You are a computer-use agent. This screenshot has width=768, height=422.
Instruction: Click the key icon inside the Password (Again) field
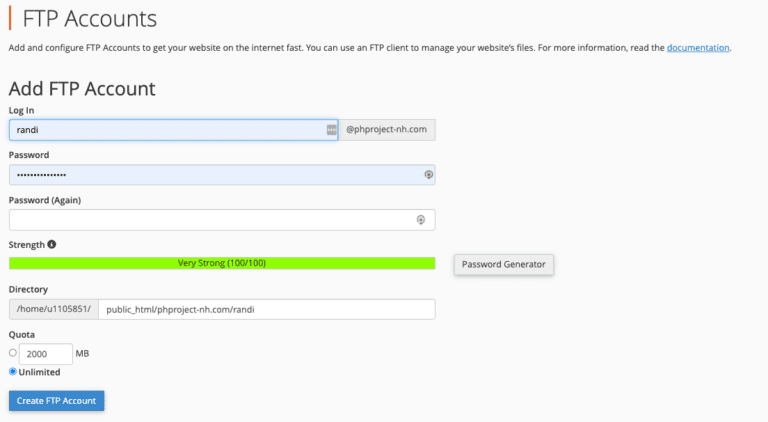pos(421,220)
